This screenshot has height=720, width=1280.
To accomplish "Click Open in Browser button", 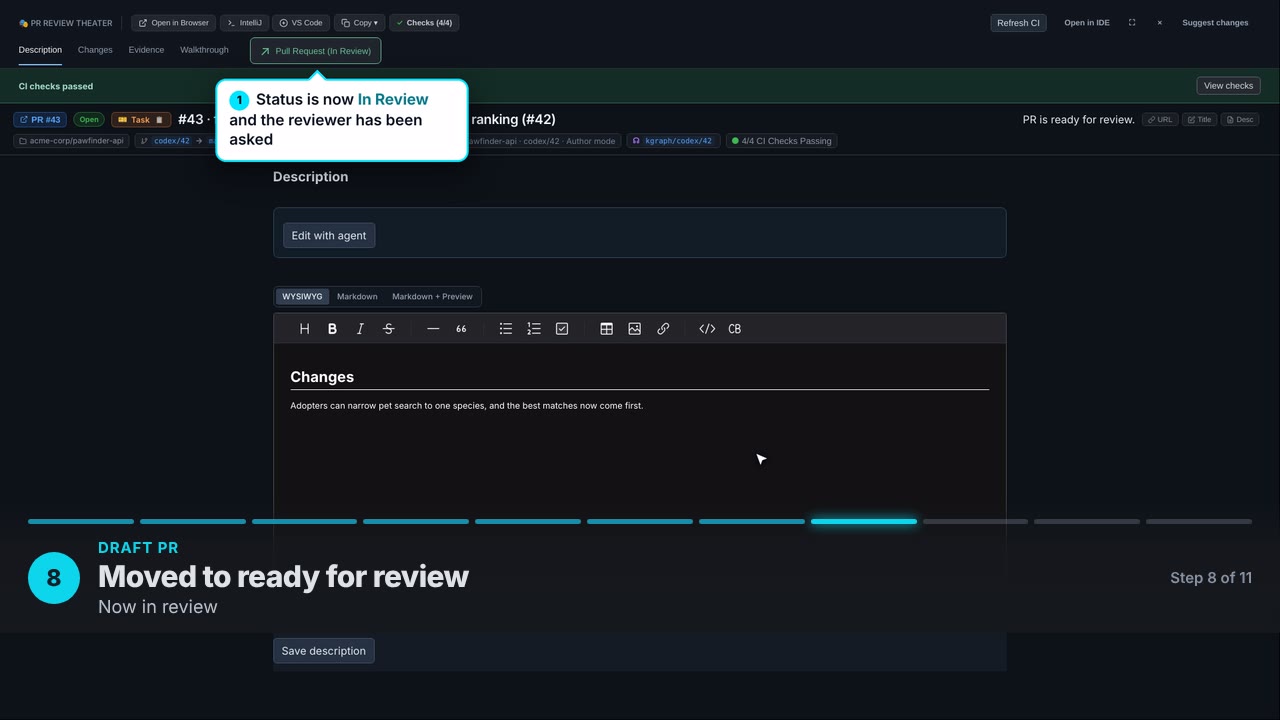I will click(174, 23).
